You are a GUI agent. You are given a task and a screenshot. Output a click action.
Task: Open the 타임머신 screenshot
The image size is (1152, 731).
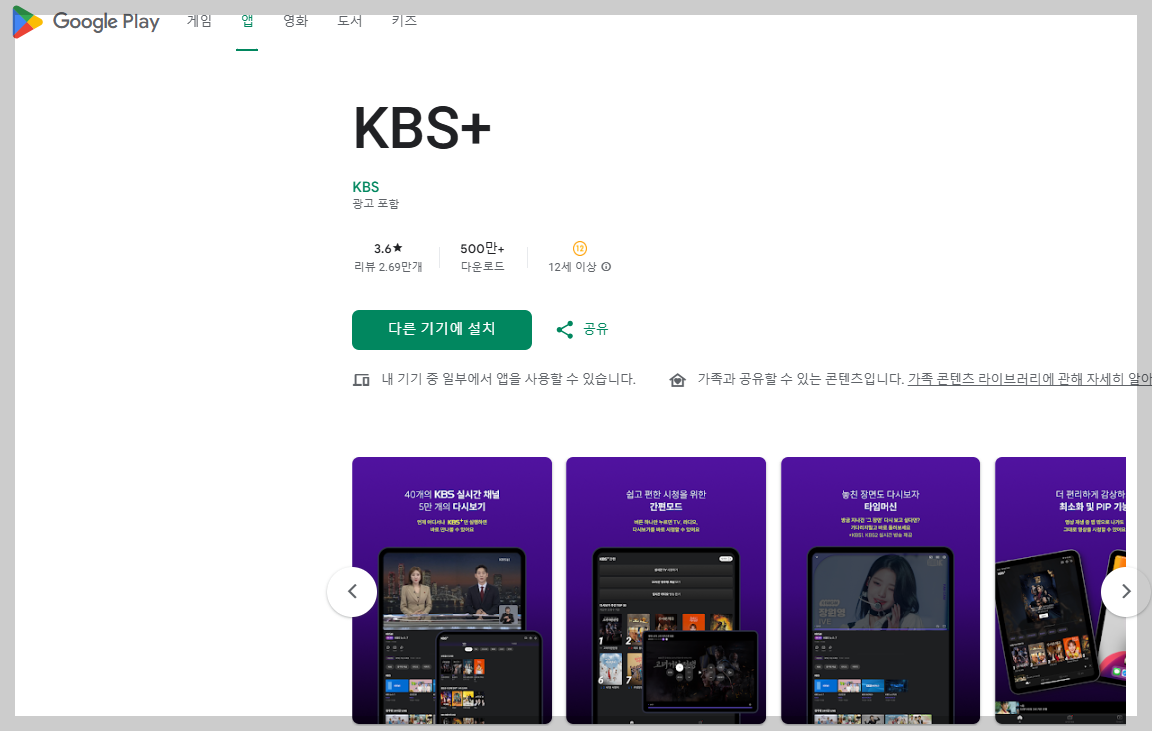[x=880, y=590]
